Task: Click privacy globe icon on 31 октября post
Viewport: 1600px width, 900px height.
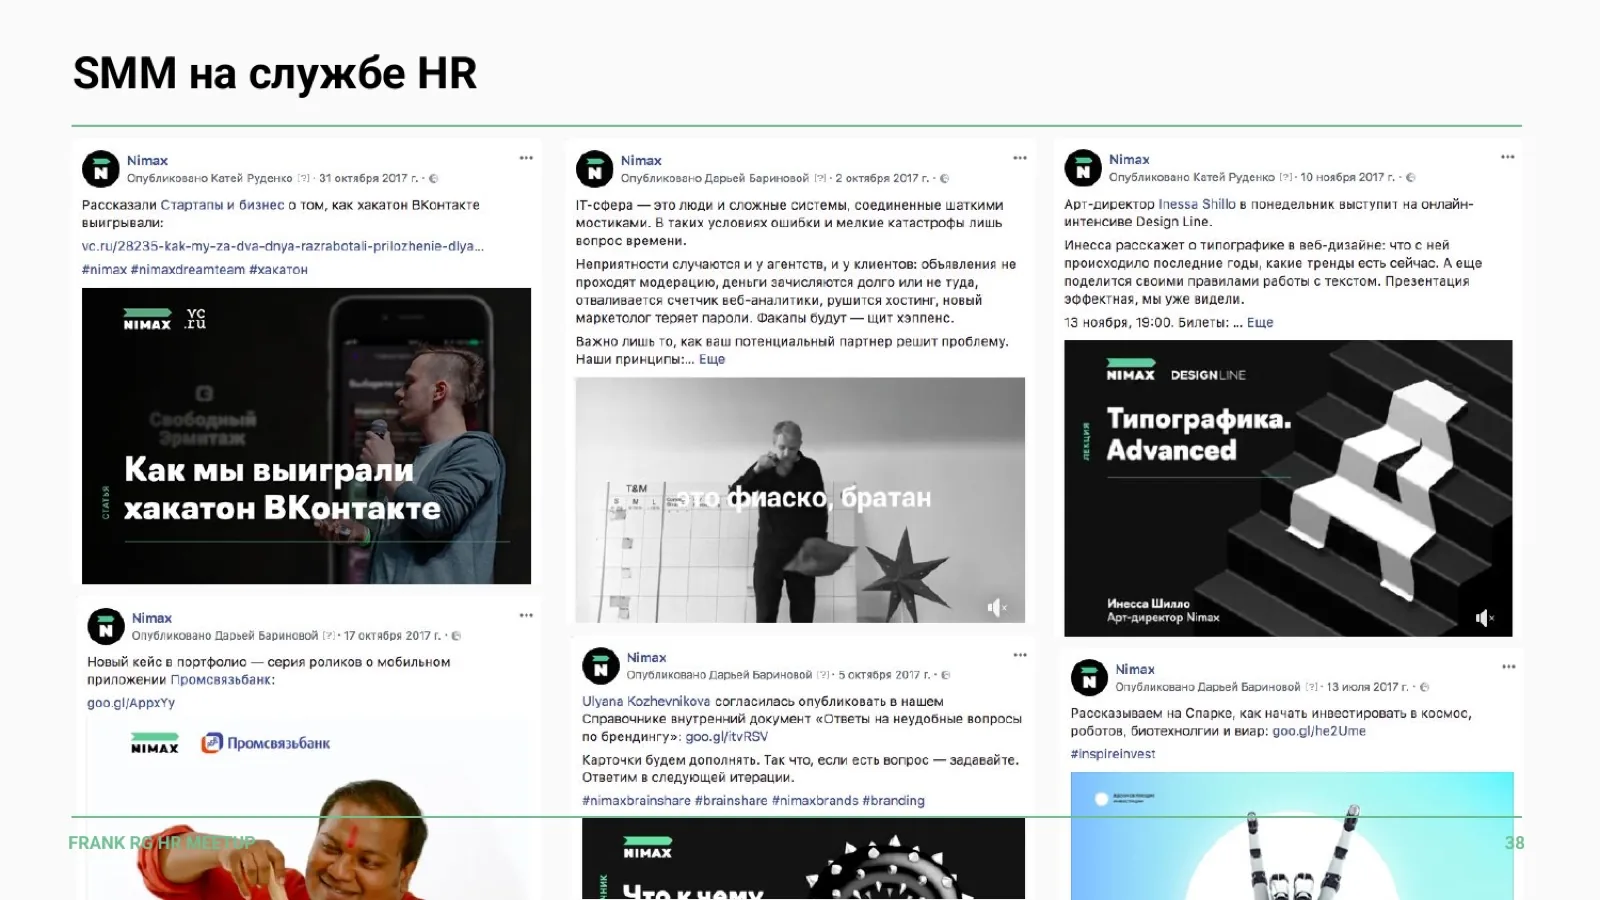Action: click(433, 179)
